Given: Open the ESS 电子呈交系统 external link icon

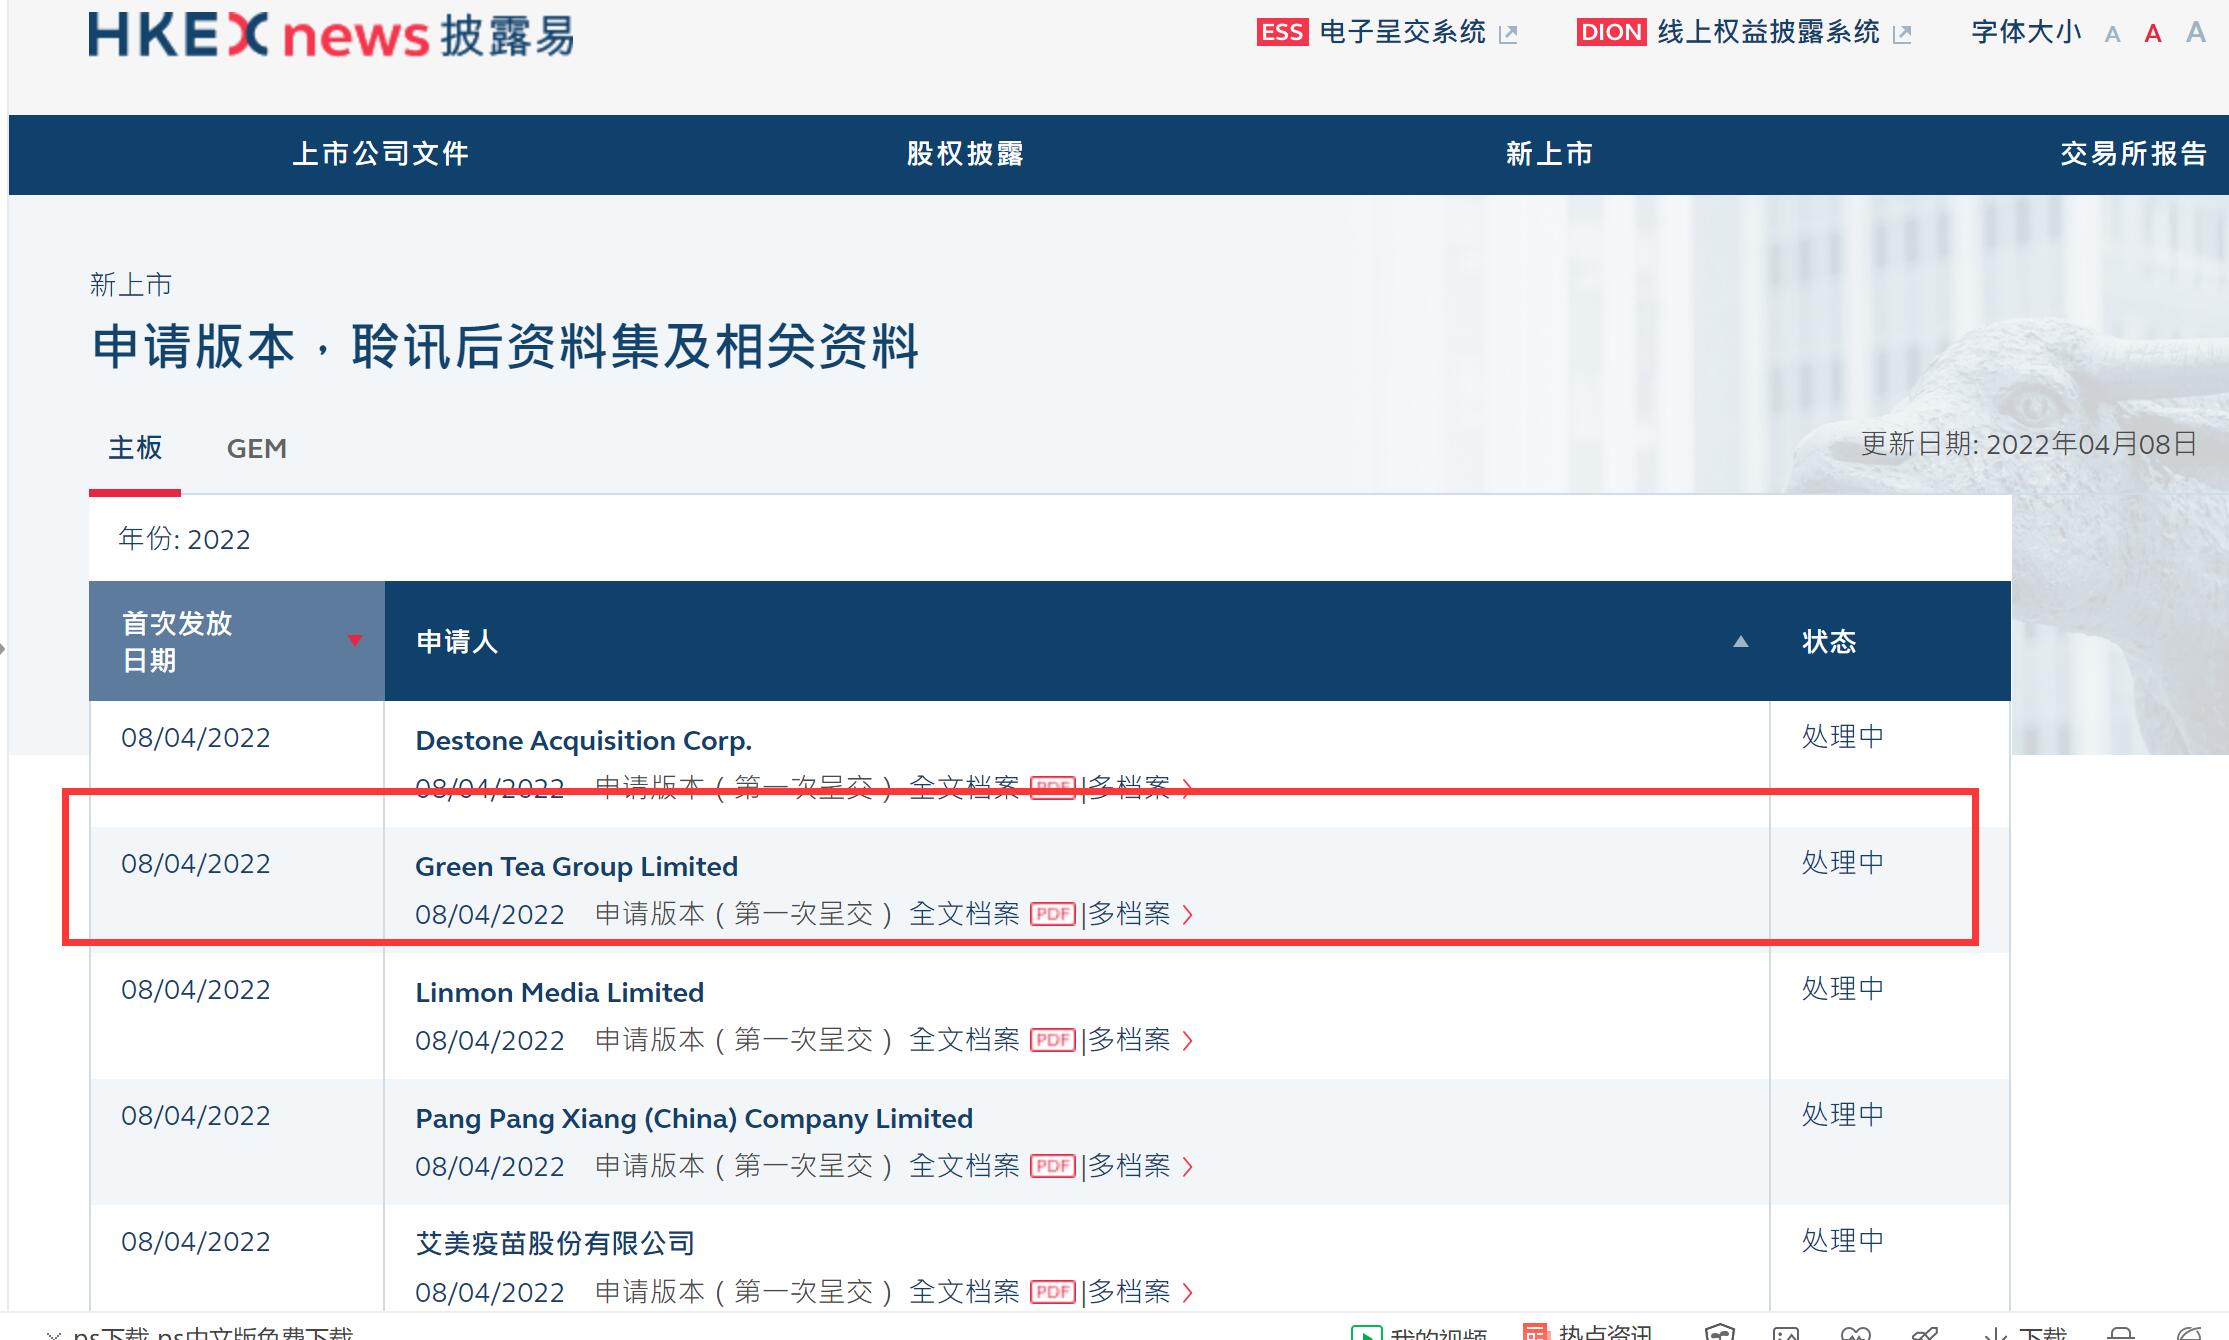Looking at the screenshot, I should (1508, 35).
